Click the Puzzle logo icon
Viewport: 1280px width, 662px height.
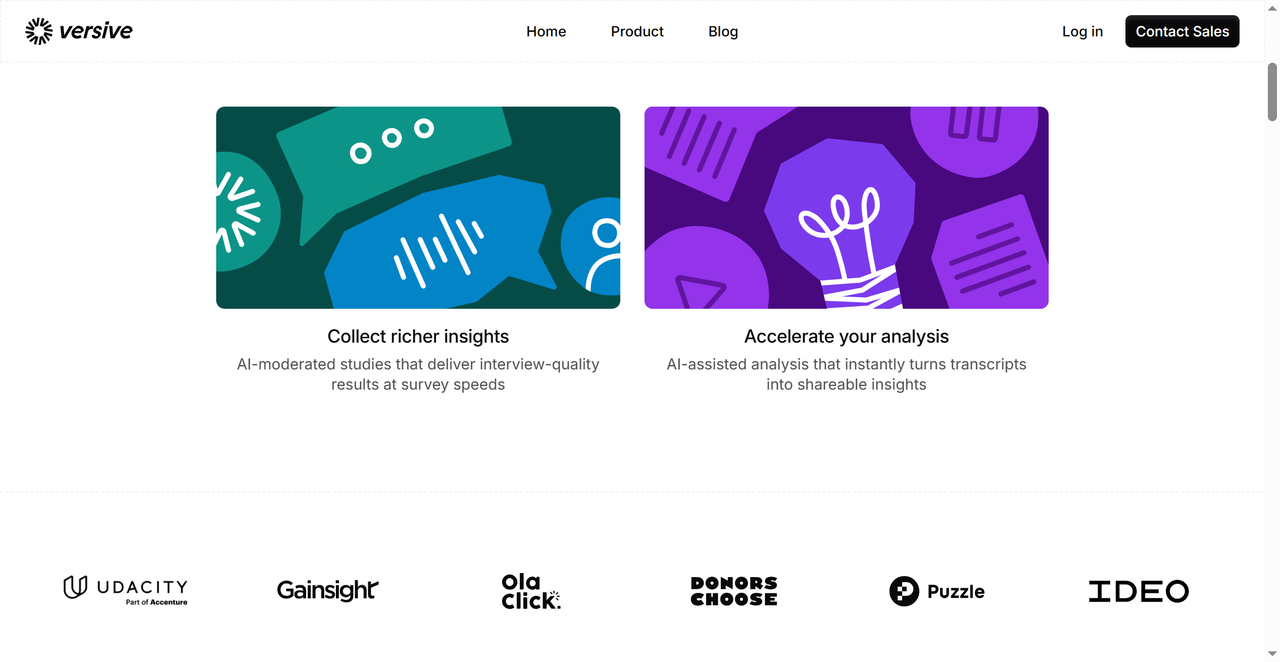click(904, 591)
